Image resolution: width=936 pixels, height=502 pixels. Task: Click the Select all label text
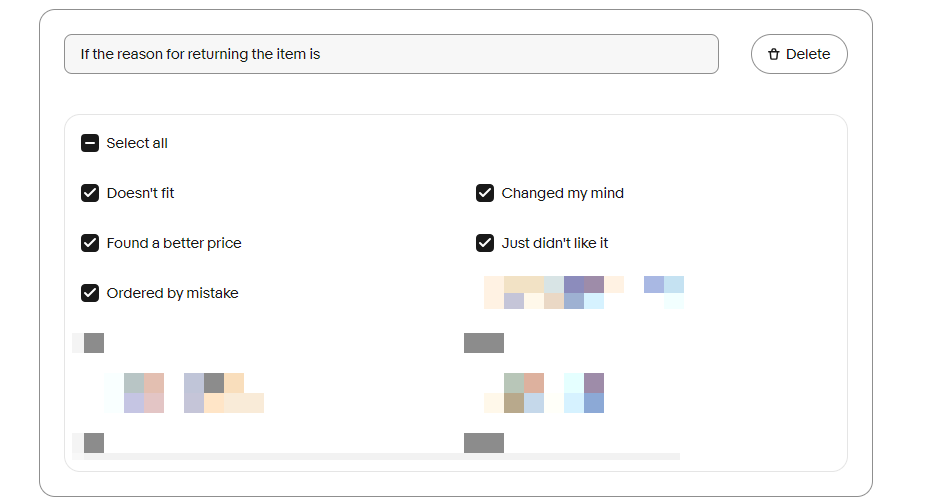pos(137,143)
